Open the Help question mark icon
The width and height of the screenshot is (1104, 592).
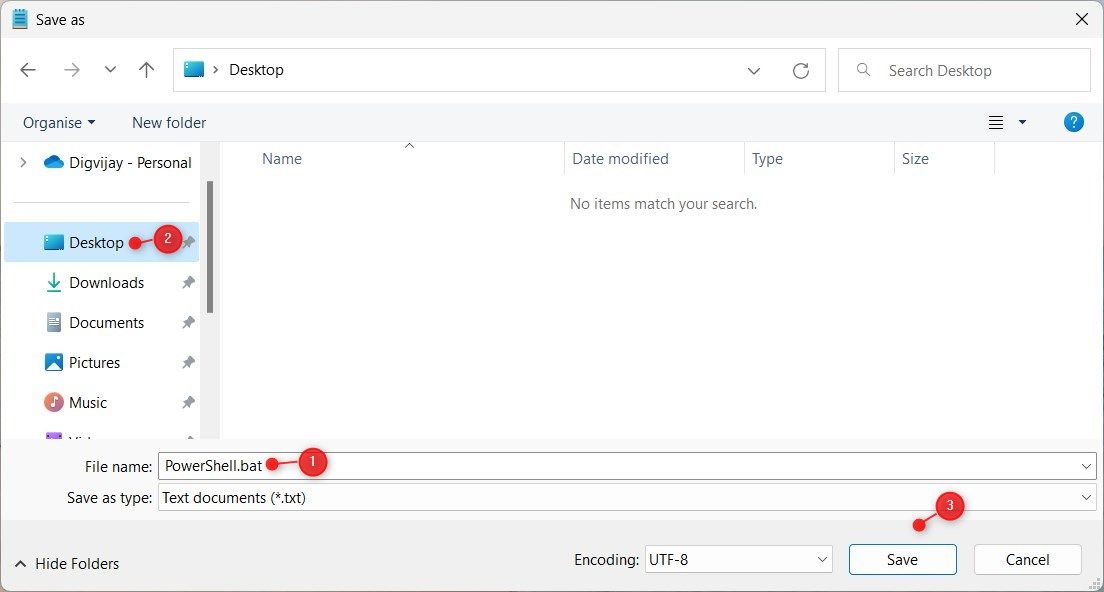(x=1073, y=122)
